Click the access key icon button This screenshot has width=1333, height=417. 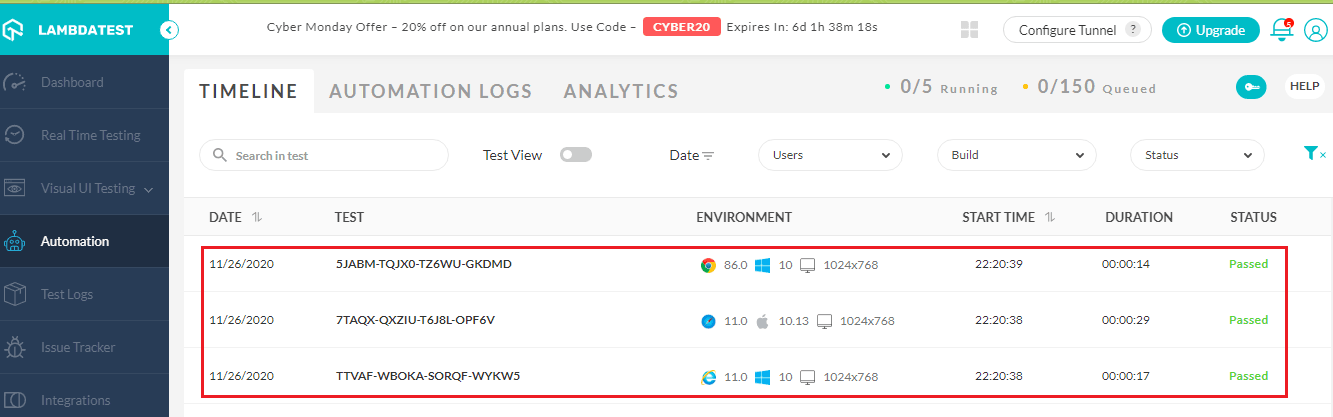[x=1251, y=87]
